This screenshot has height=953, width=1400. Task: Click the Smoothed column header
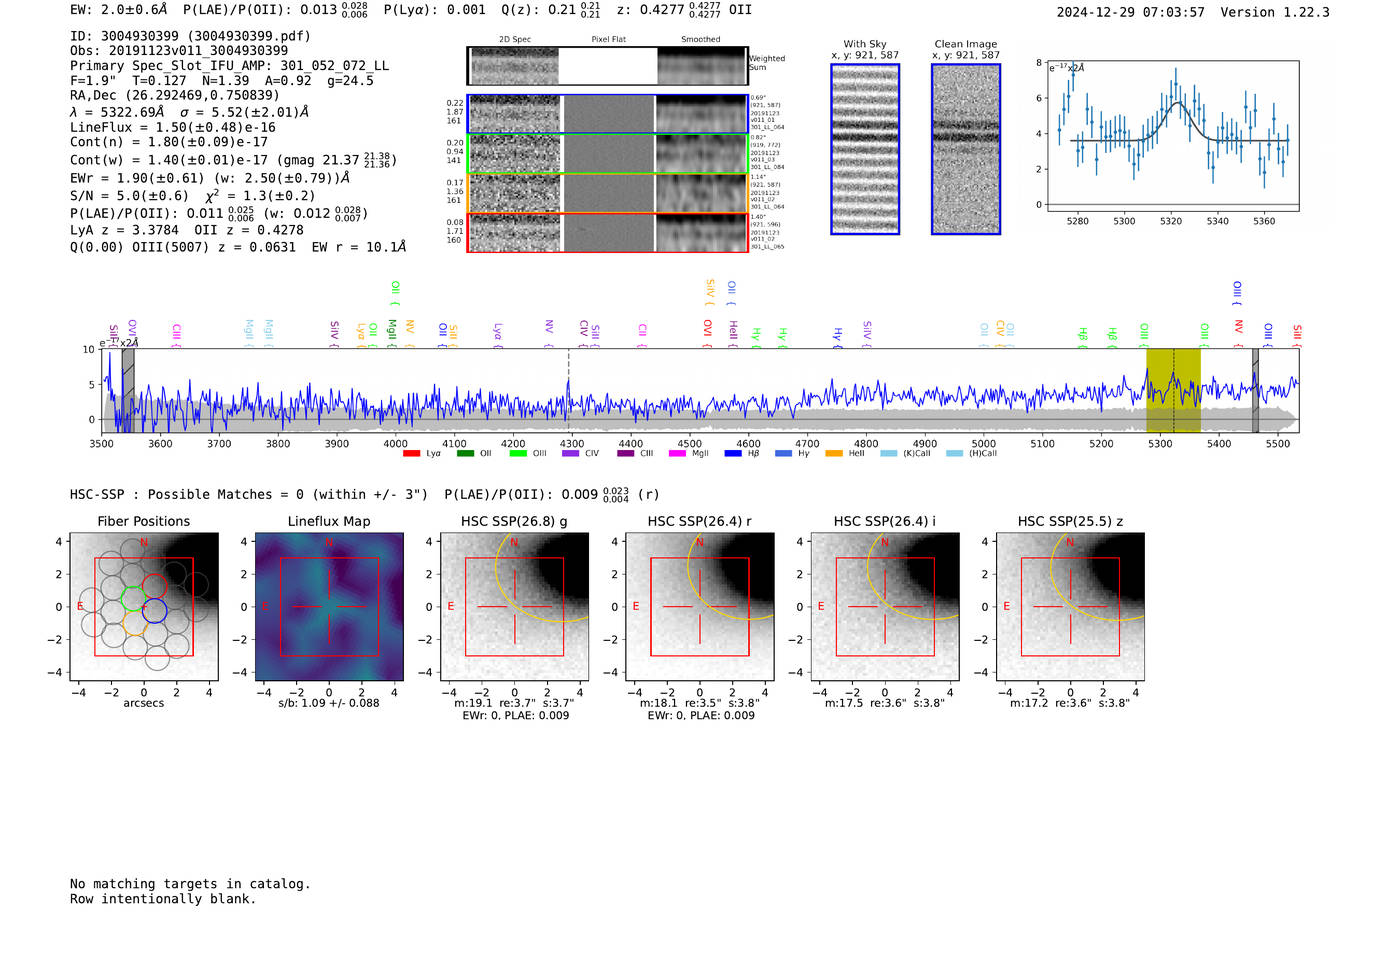(x=700, y=40)
